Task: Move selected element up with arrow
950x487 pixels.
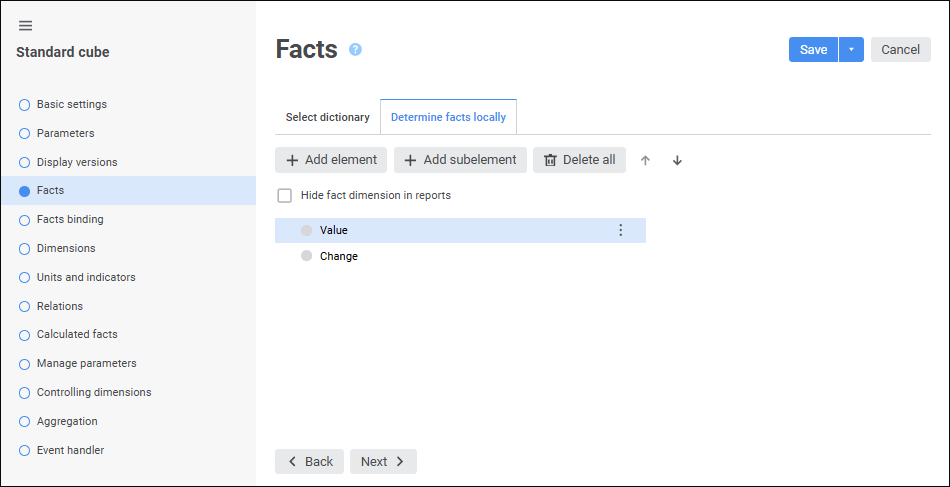Action: point(645,160)
